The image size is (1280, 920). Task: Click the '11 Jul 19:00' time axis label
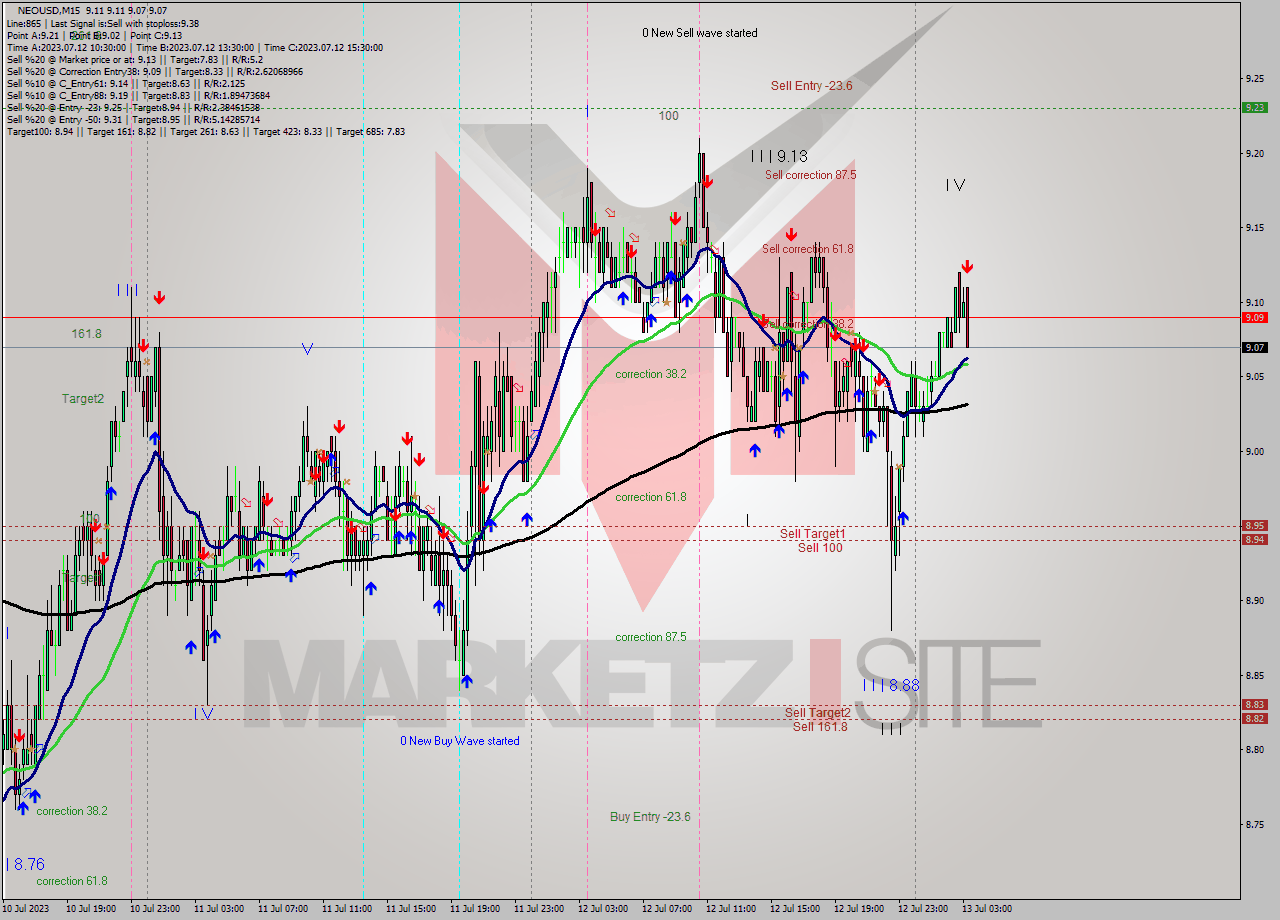pyautogui.click(x=475, y=909)
